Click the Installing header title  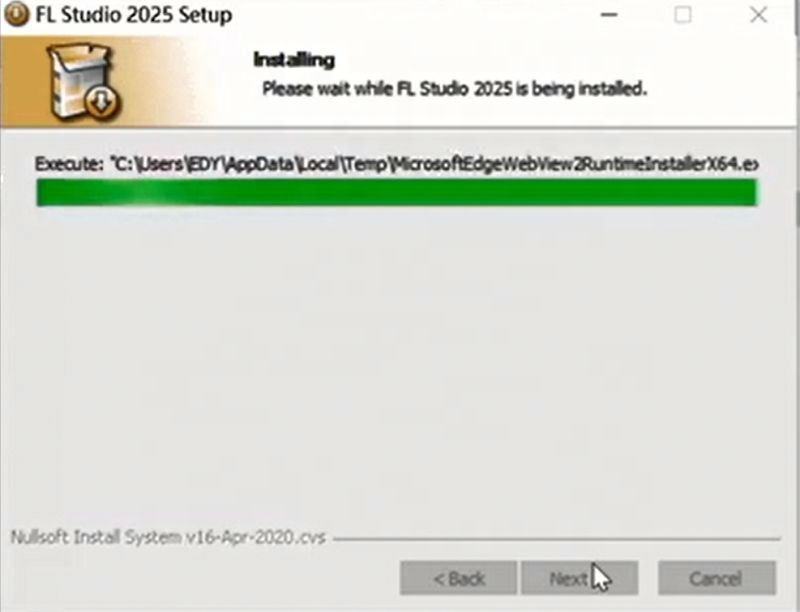[x=294, y=60]
